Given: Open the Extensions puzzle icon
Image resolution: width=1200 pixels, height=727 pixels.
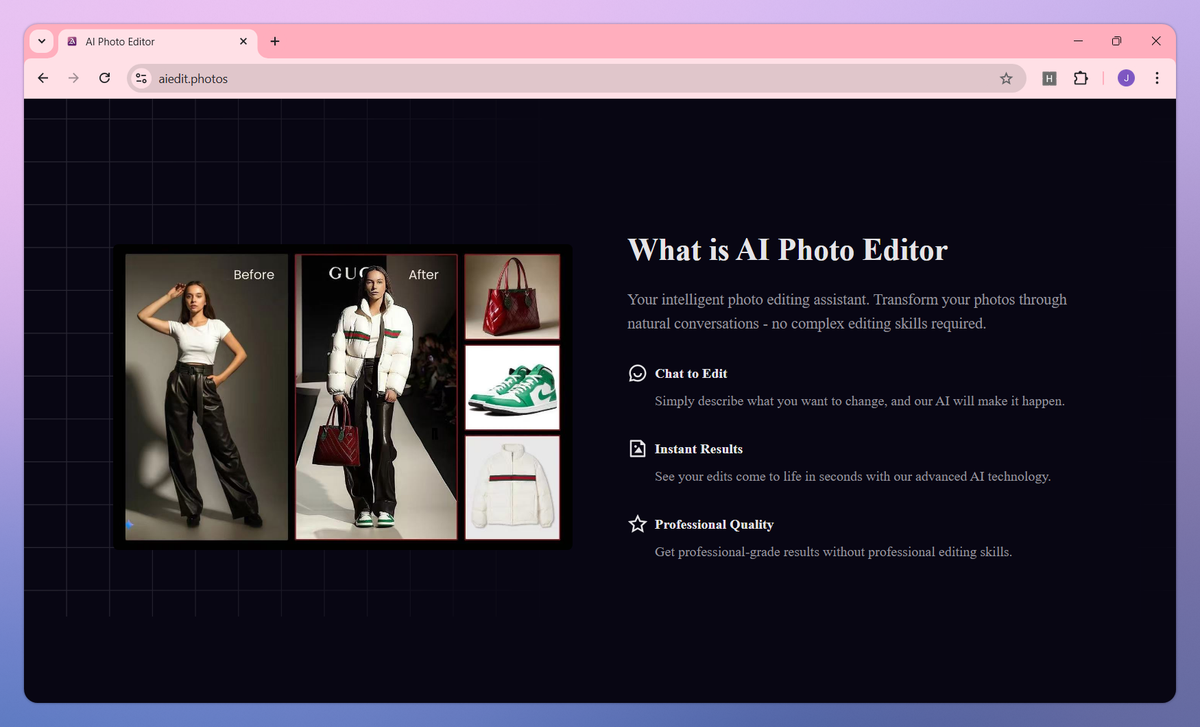Looking at the screenshot, I should (x=1080, y=78).
